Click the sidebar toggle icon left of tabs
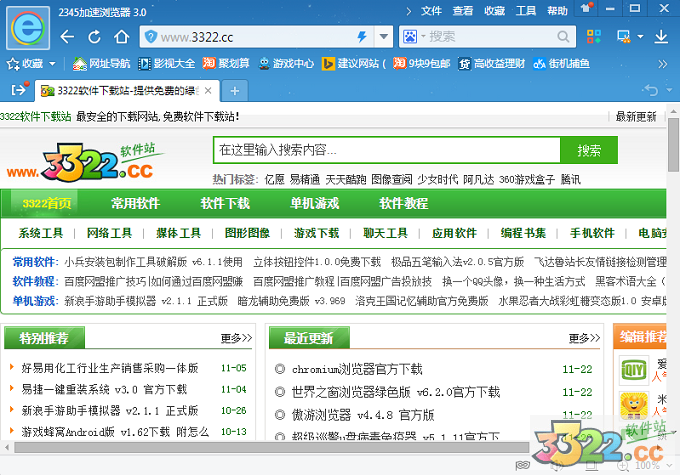This screenshot has height=475, width=680. tap(19, 90)
